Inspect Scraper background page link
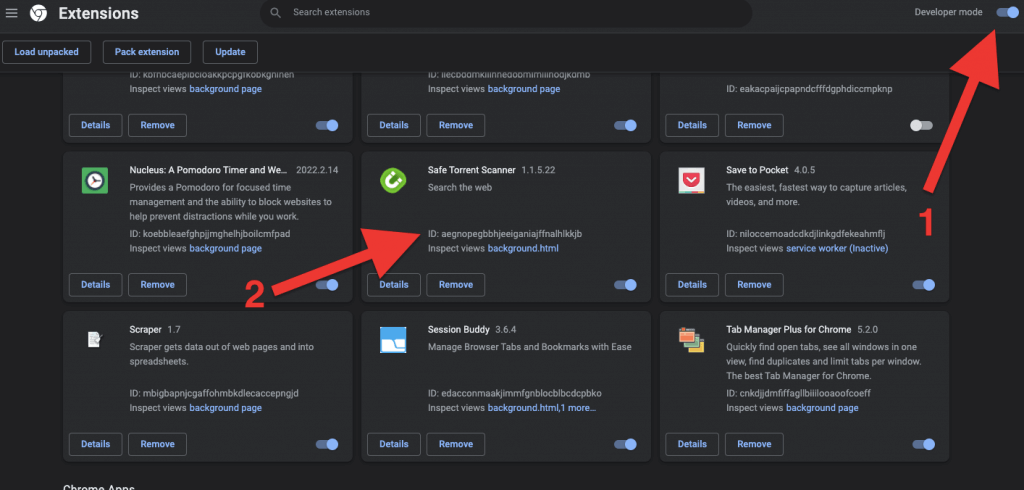1024x490 pixels. coord(225,408)
